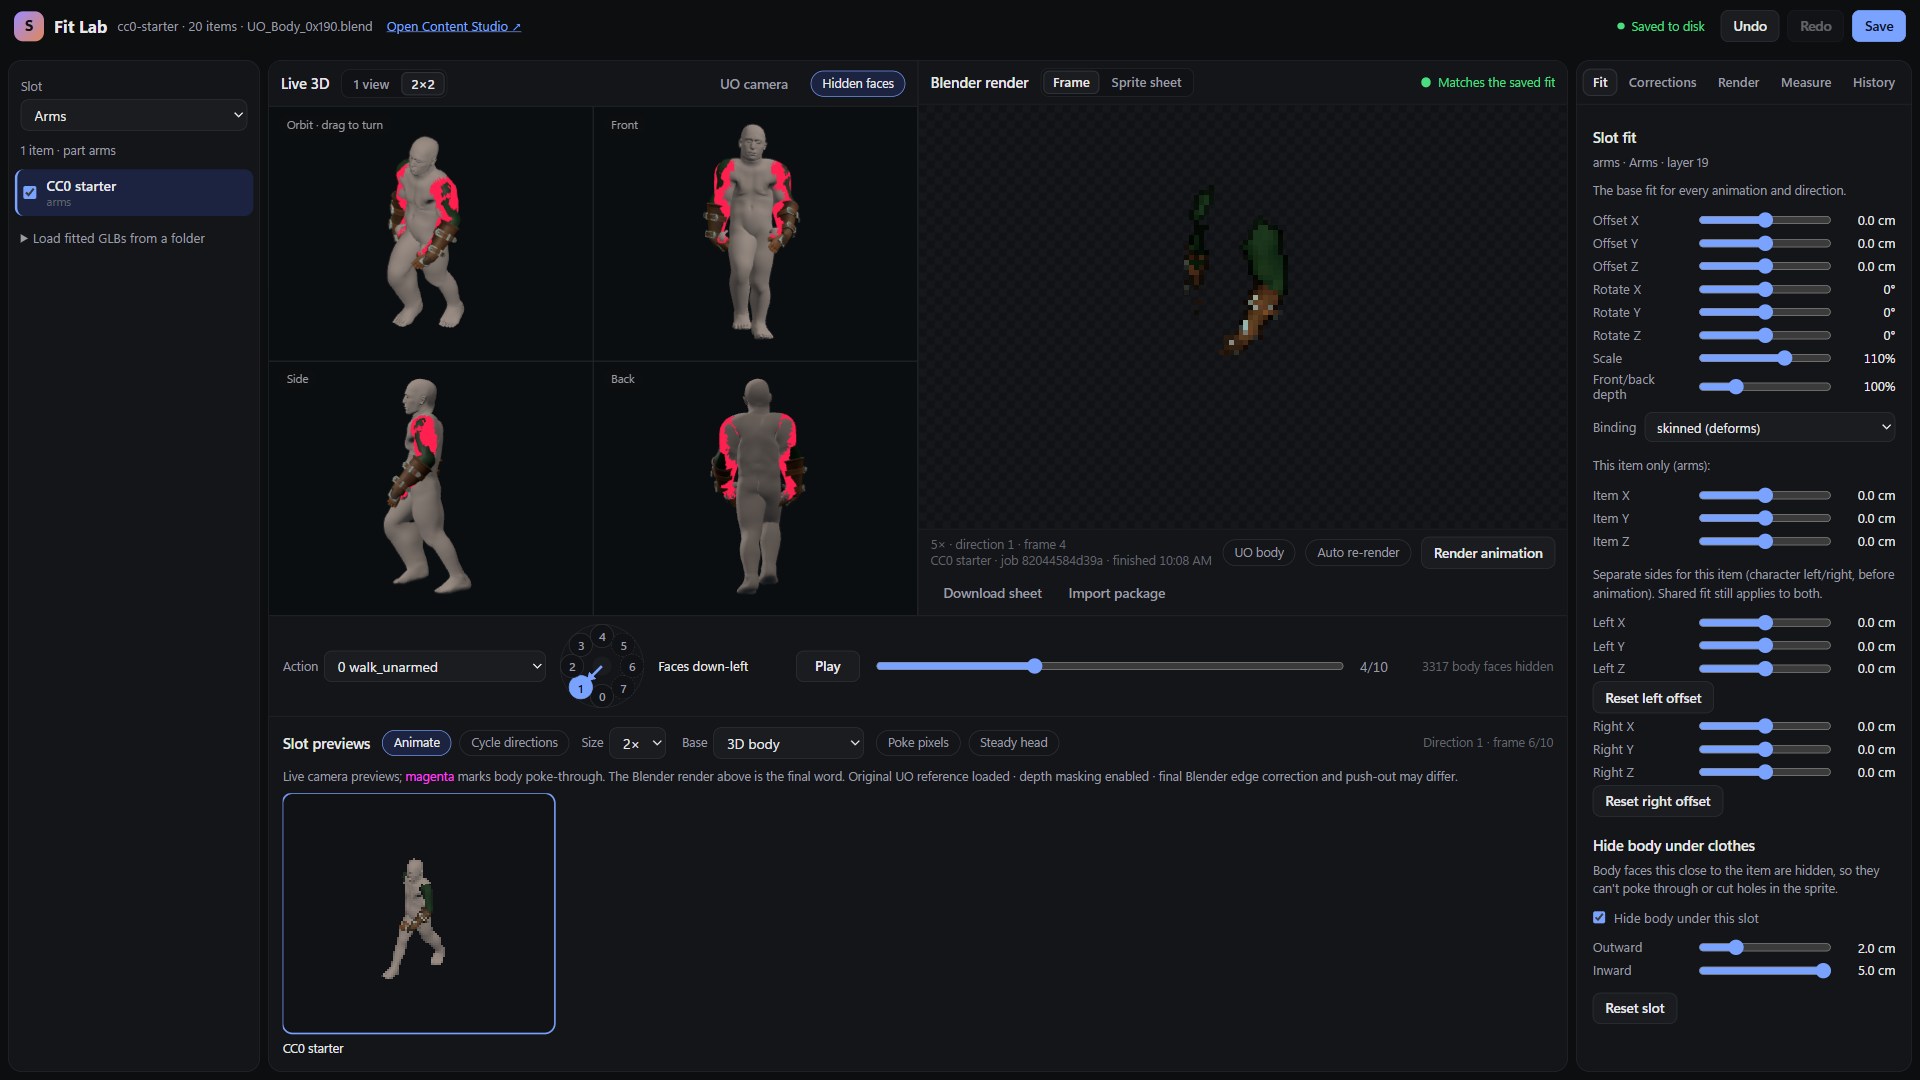This screenshot has height=1080, width=1920.
Task: Open the Measure tab
Action: point(1805,83)
